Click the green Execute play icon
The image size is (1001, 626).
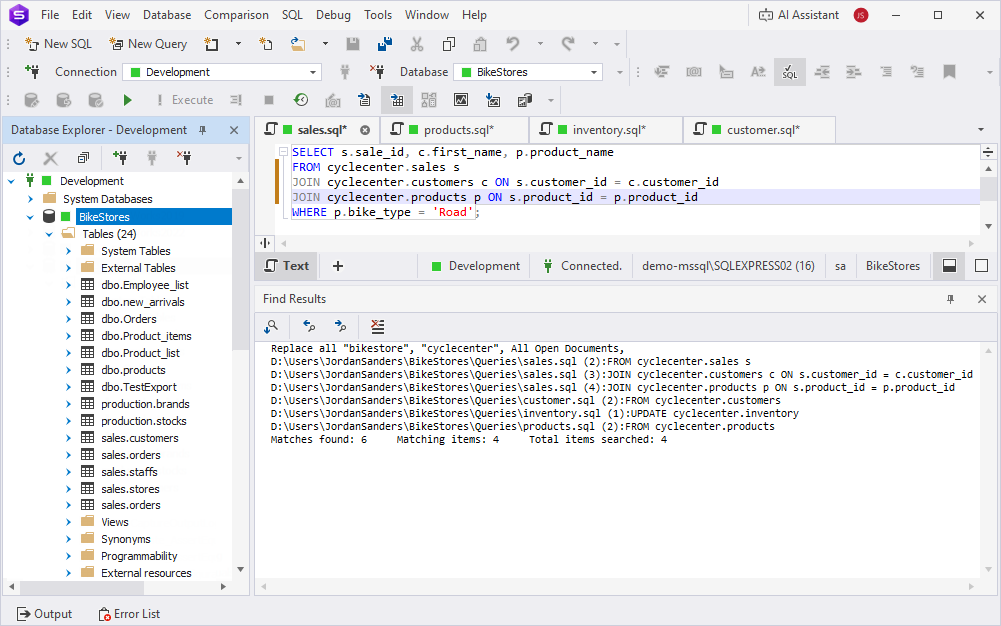pyautogui.click(x=127, y=100)
